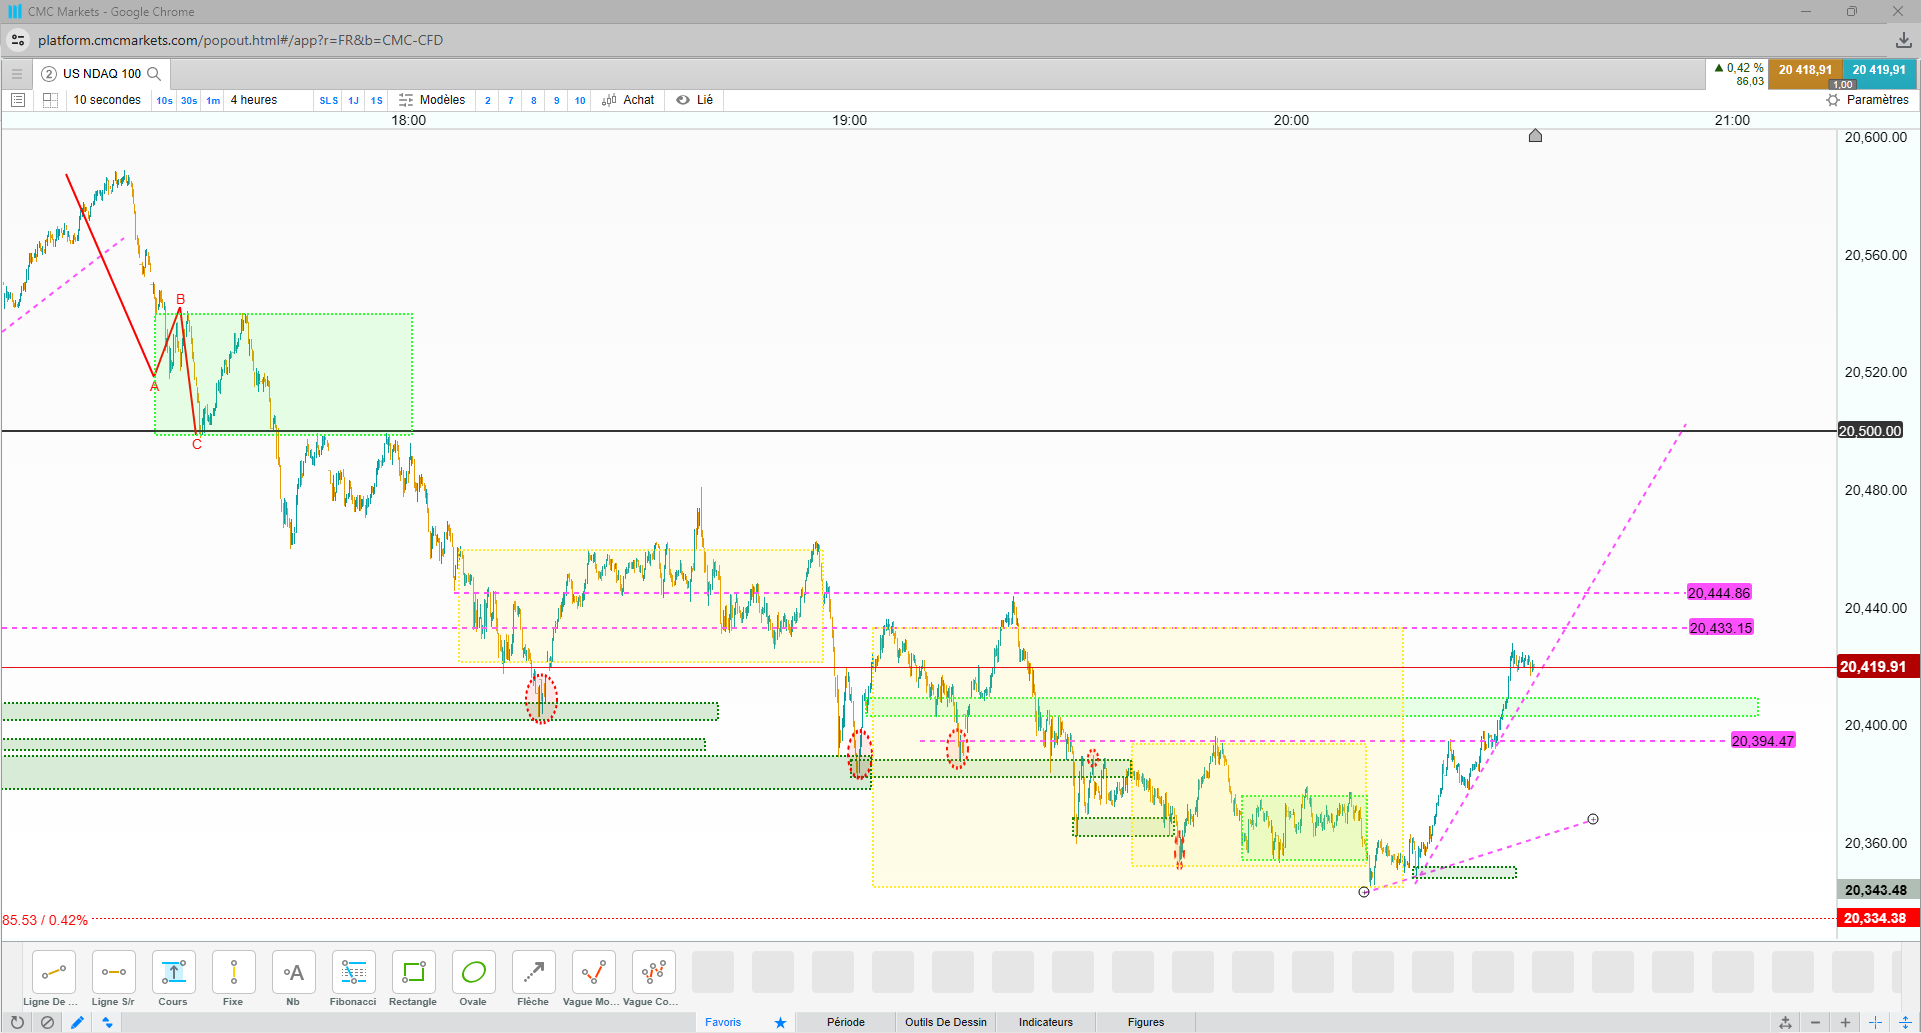This screenshot has width=1921, height=1033.
Task: Toggle the chart layout grid icon
Action: point(50,100)
